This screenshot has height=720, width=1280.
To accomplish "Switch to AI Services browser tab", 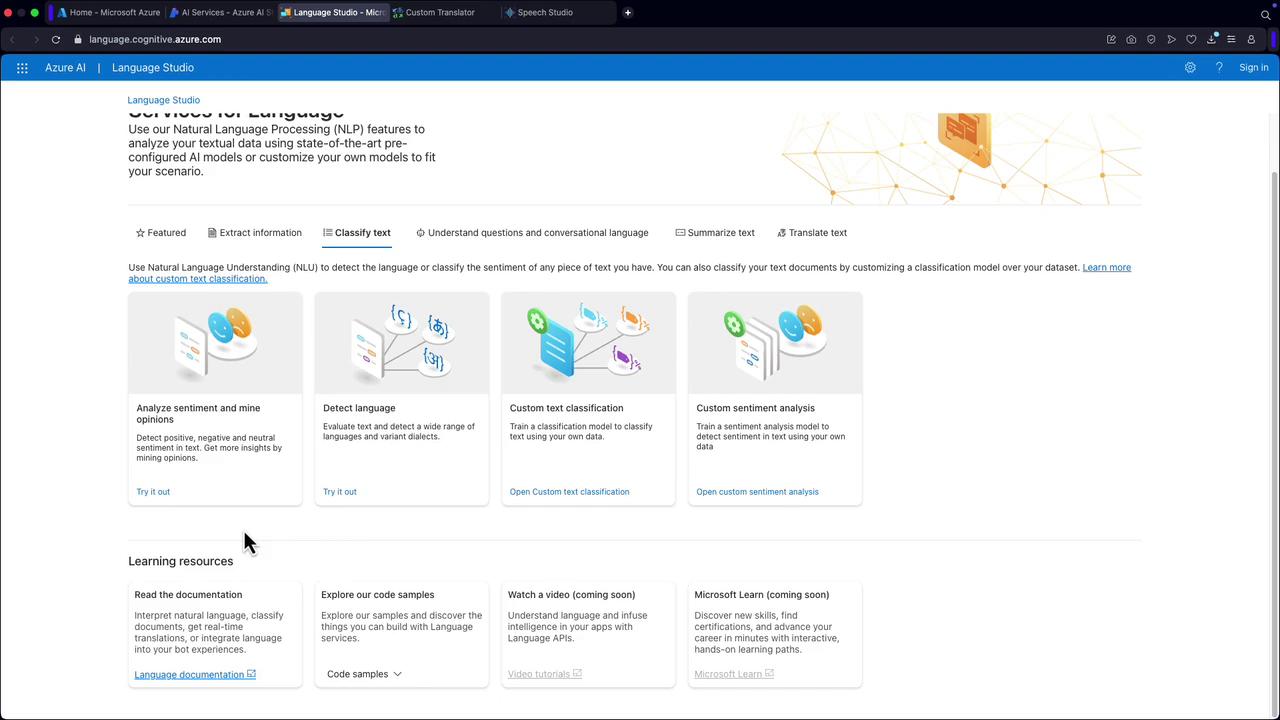I will pos(220,13).
